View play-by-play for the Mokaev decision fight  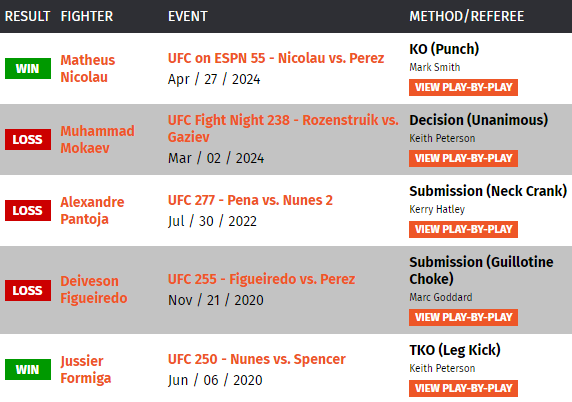(x=463, y=158)
